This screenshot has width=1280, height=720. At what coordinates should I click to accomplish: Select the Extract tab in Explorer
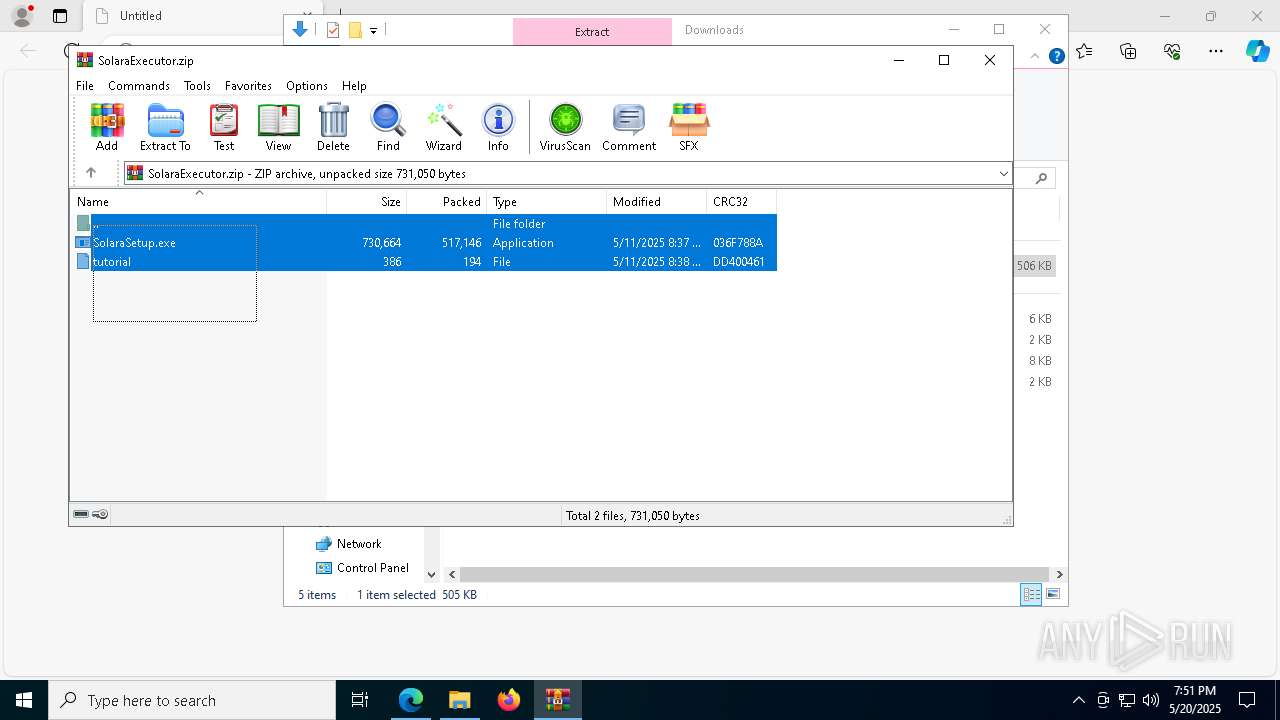pos(592,31)
